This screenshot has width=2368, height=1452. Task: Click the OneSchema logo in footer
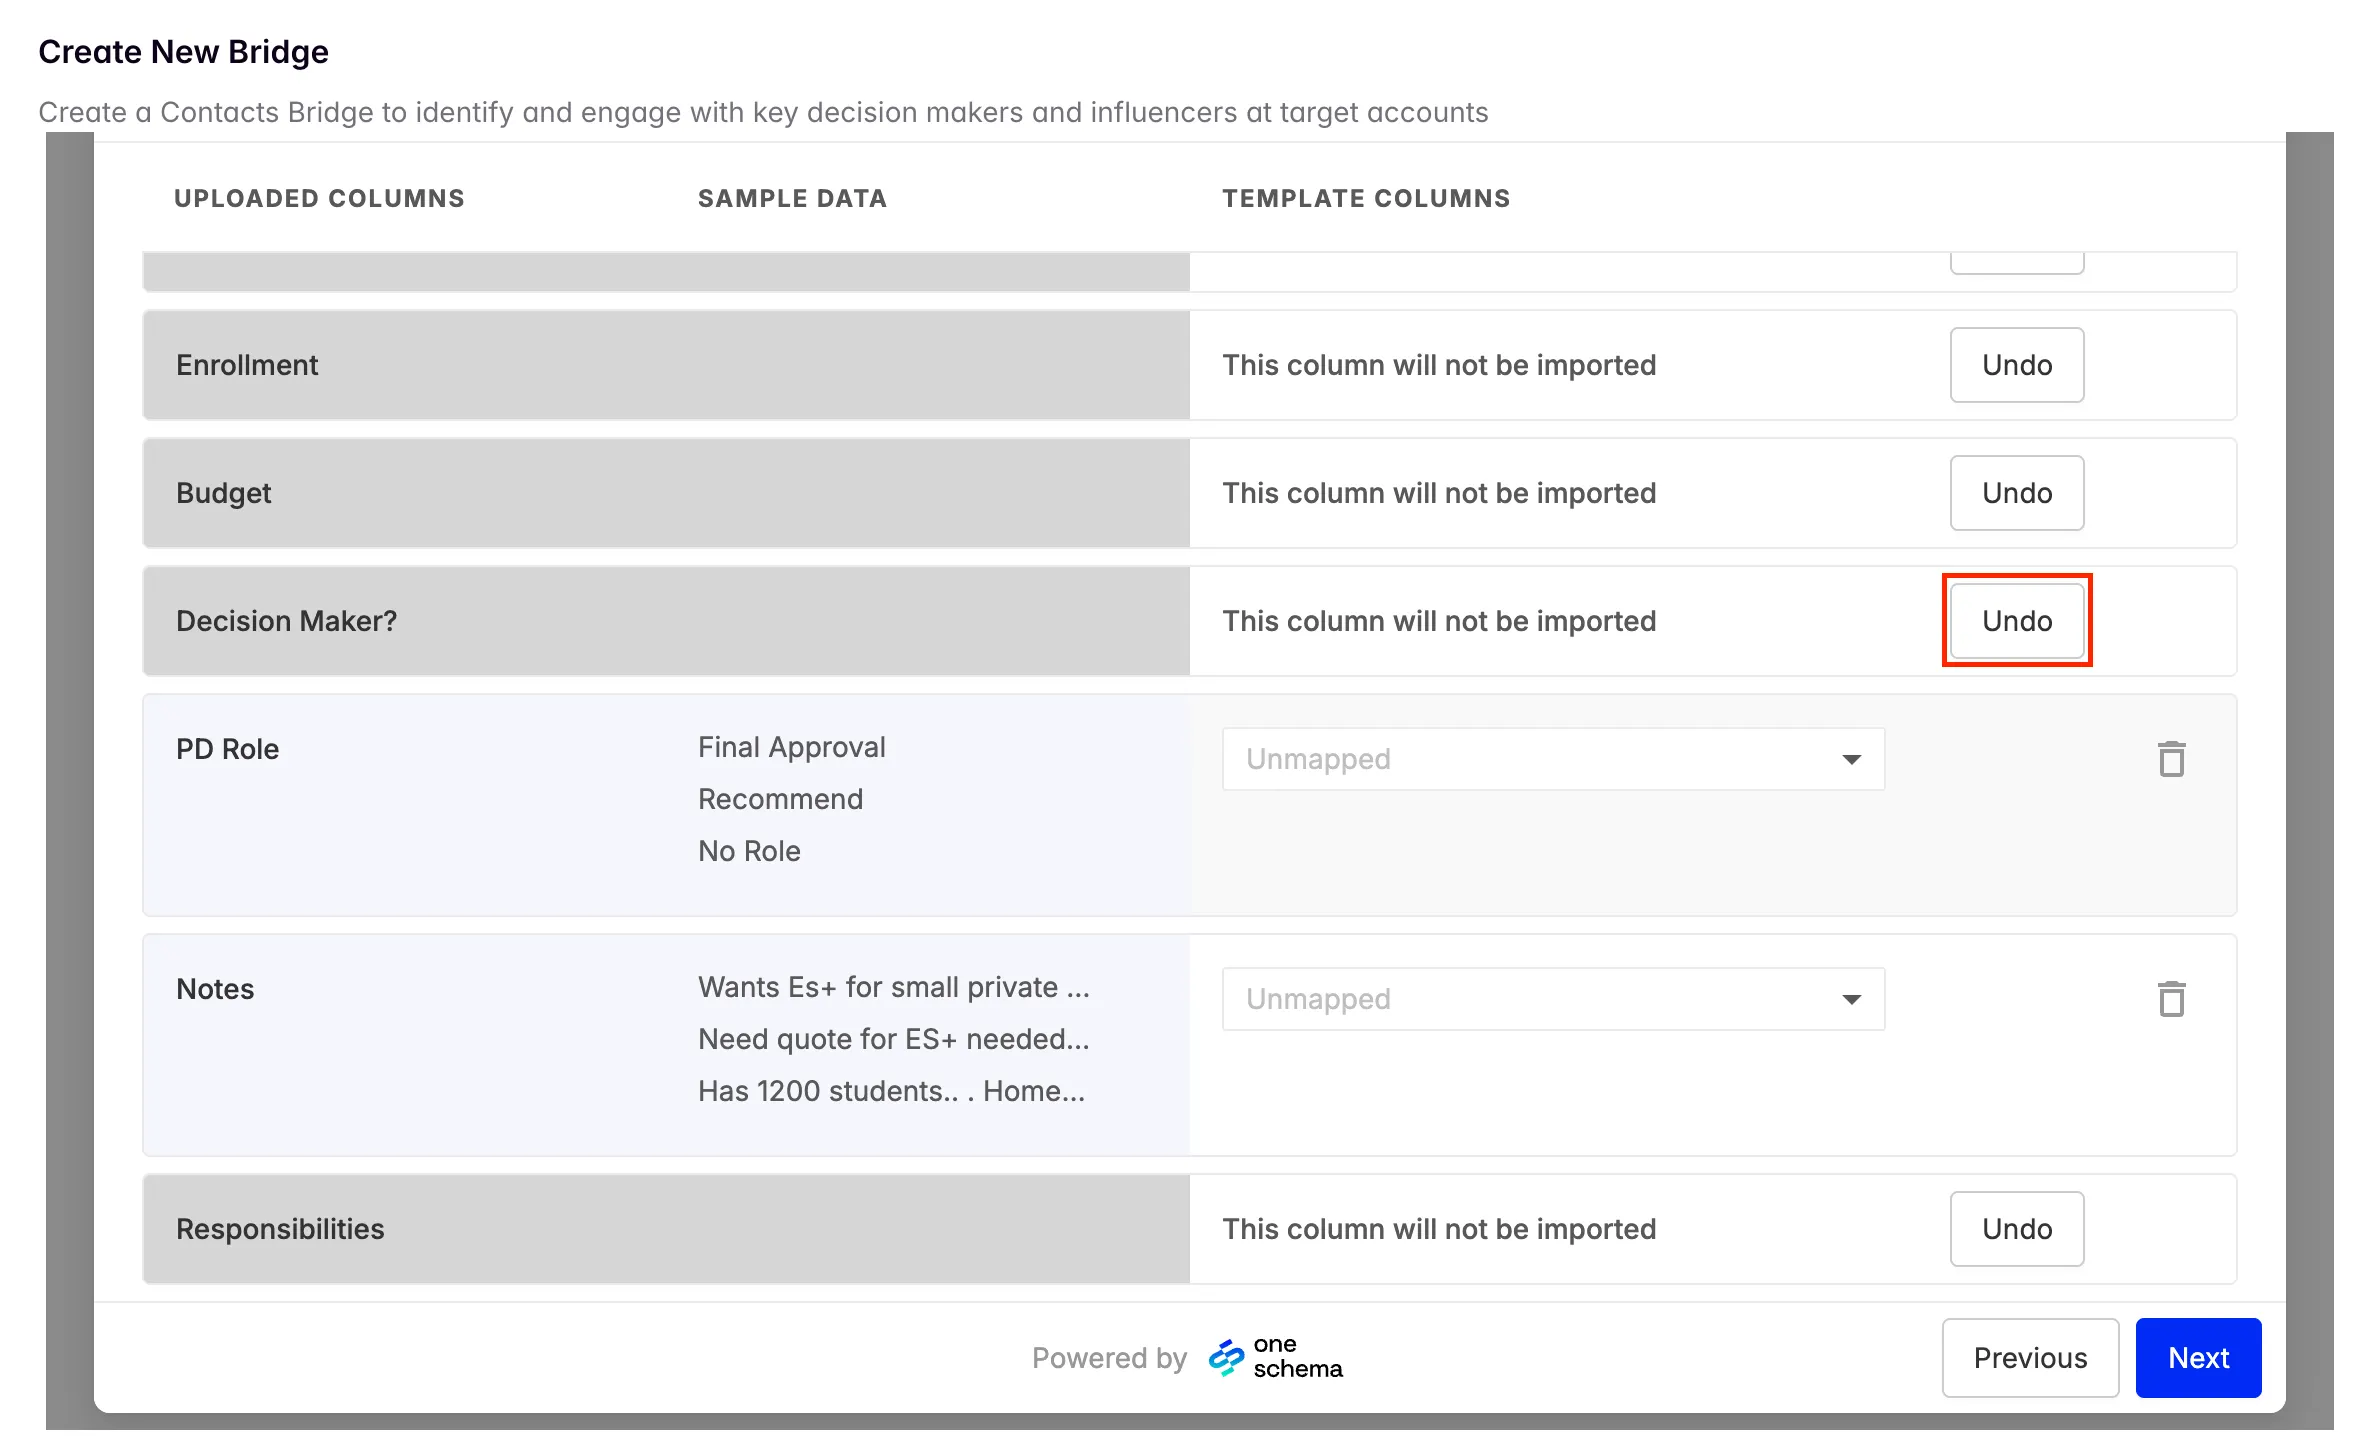point(1275,1357)
